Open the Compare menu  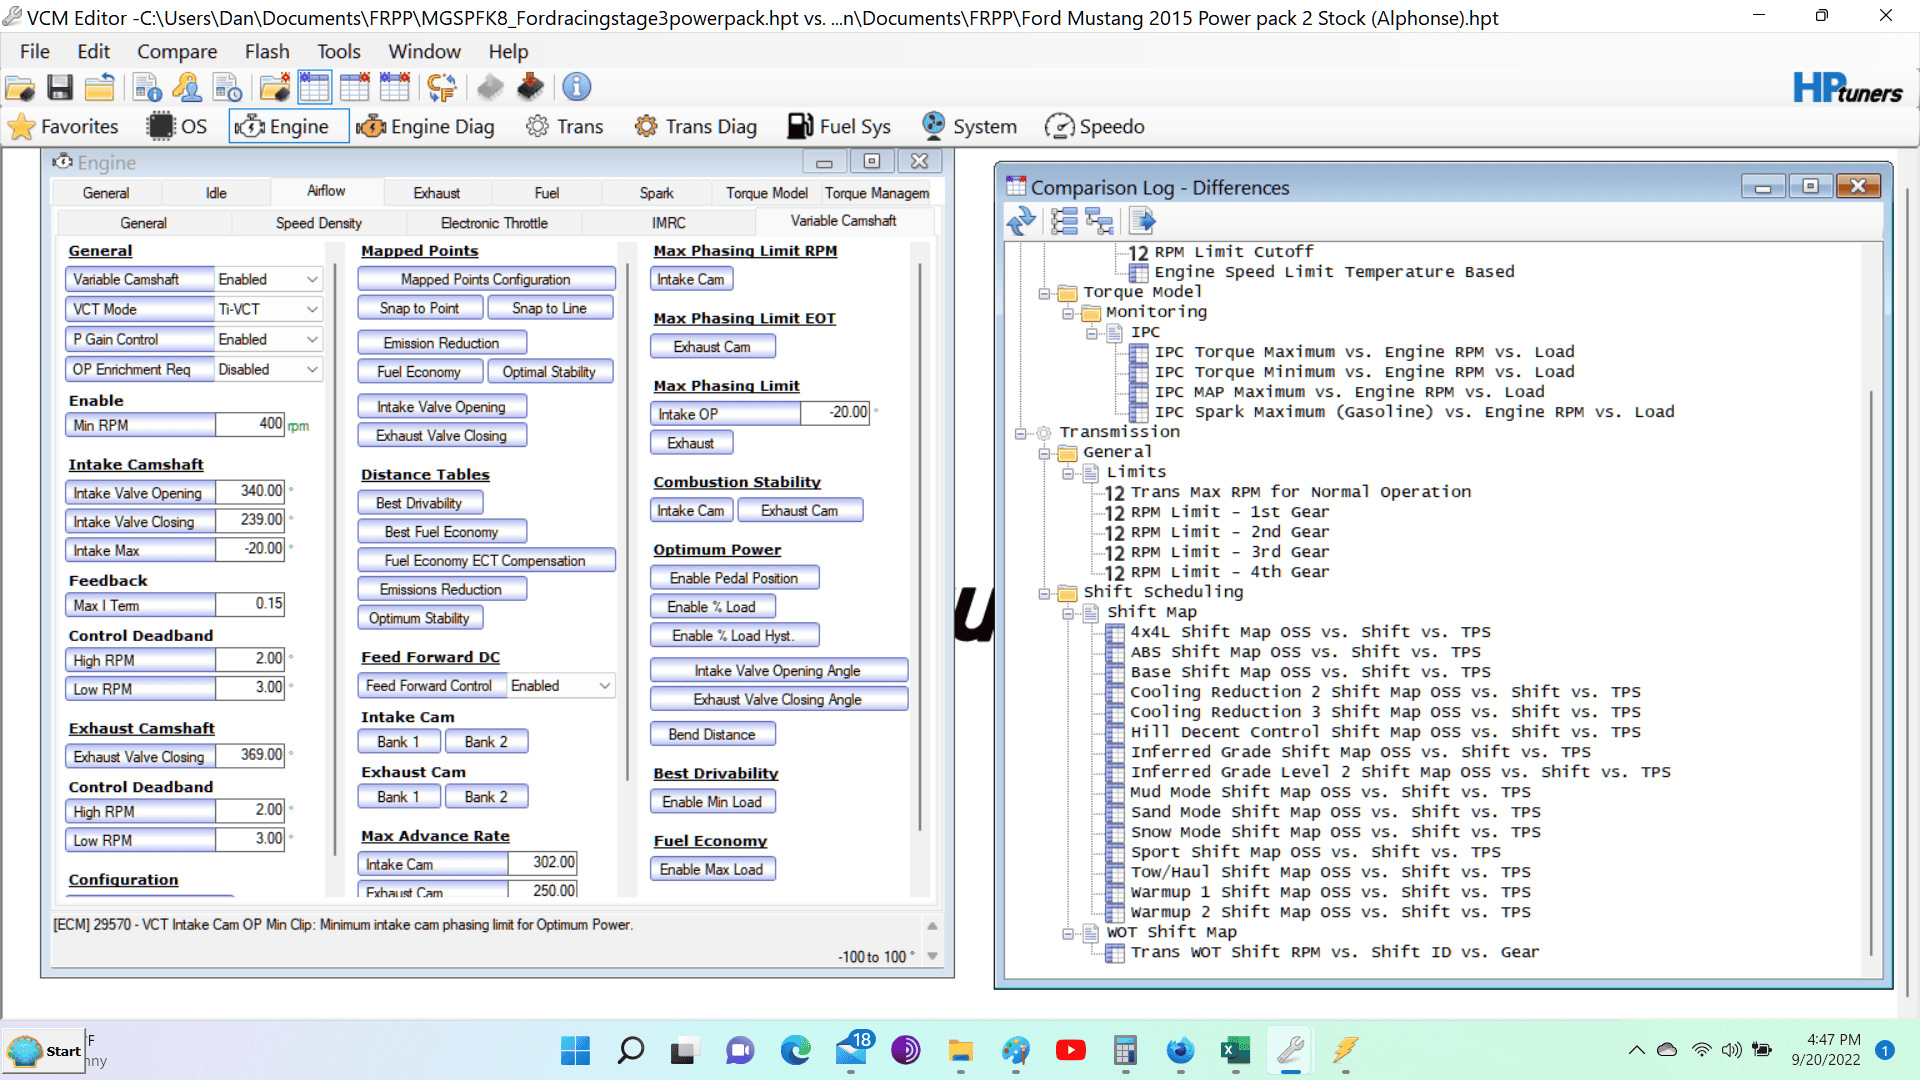coord(177,52)
